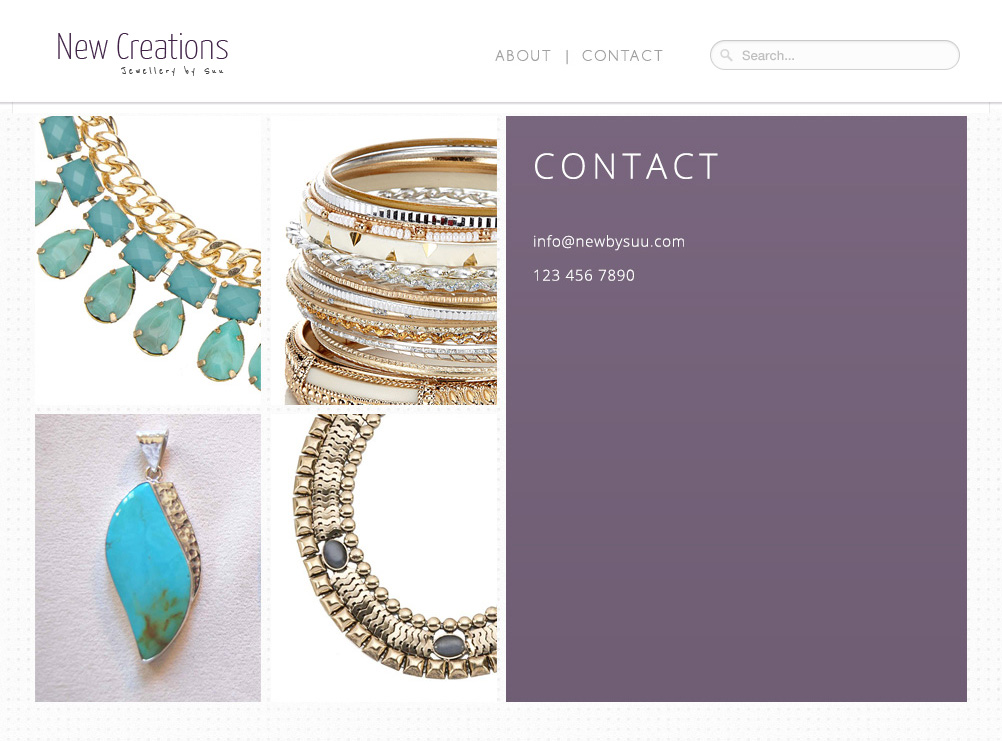Open the CONTACT page from navigation

(622, 56)
